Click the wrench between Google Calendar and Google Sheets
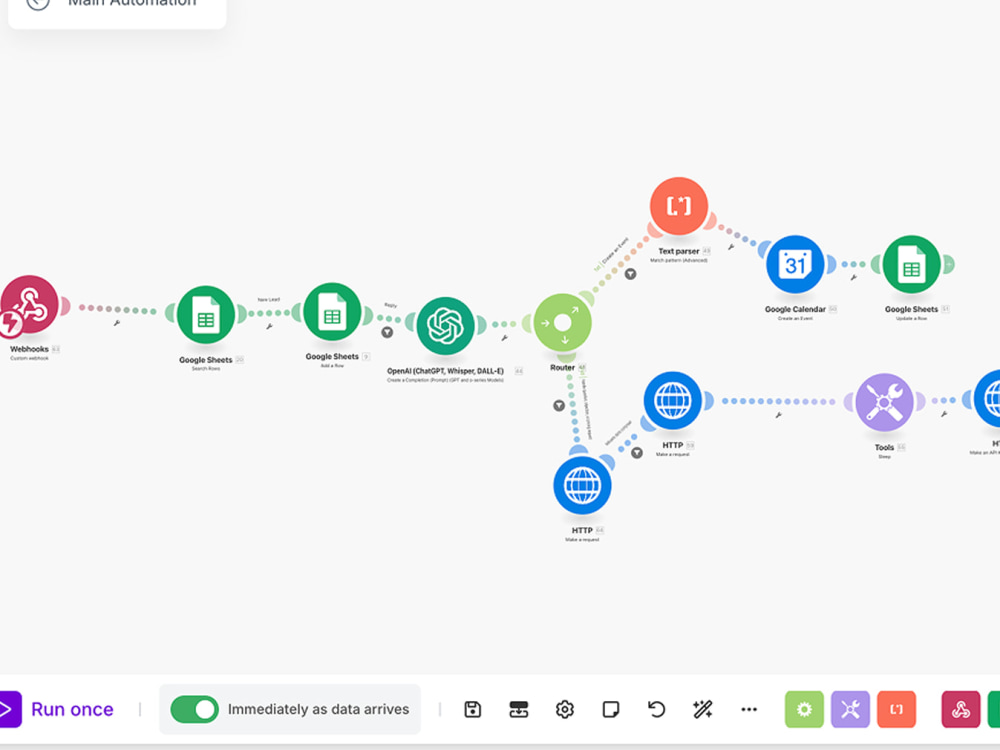The image size is (1000, 750). coord(853,277)
